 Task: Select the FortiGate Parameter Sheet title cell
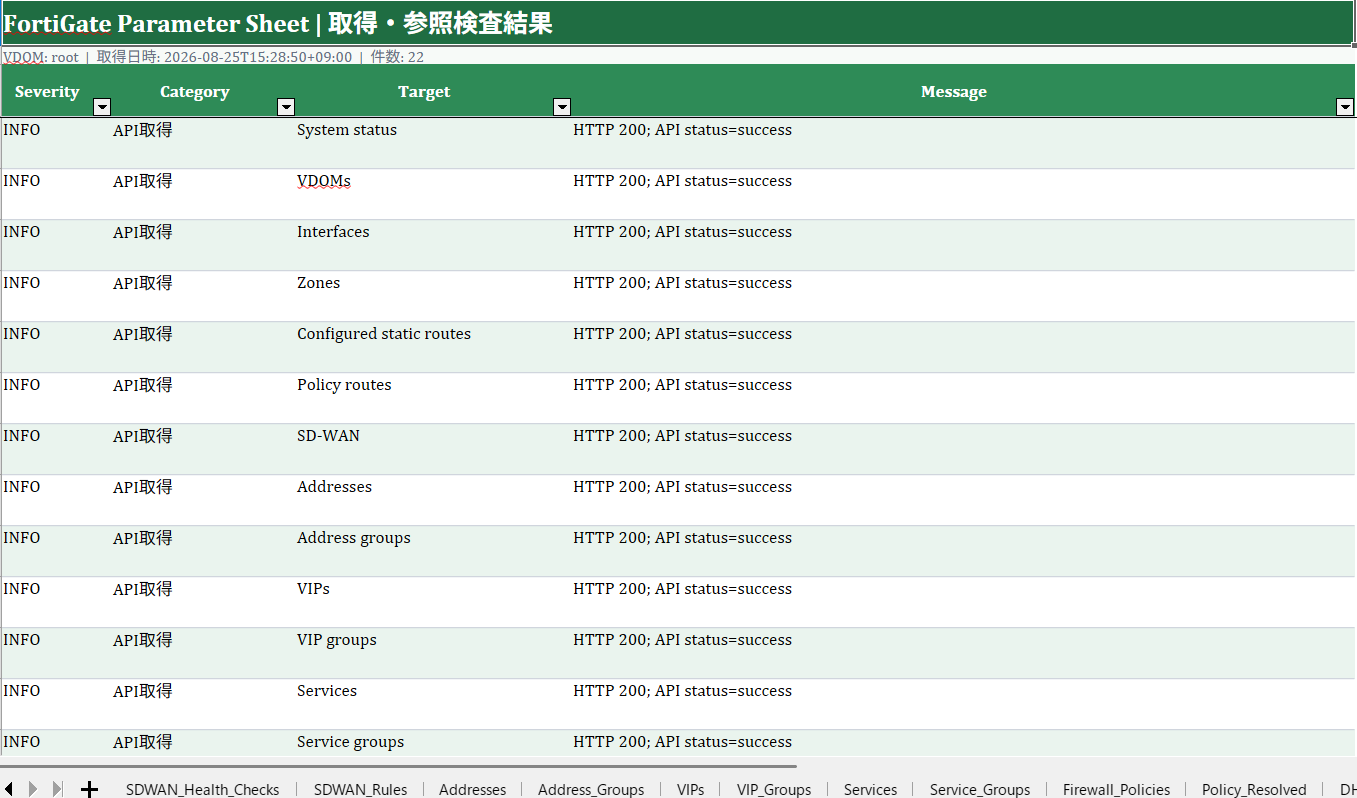(x=678, y=23)
